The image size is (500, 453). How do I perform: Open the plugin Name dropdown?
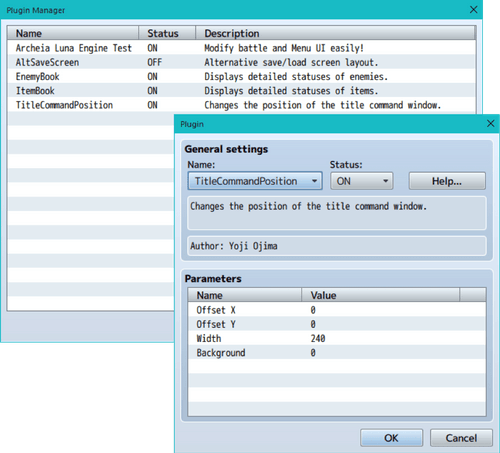coord(255,181)
